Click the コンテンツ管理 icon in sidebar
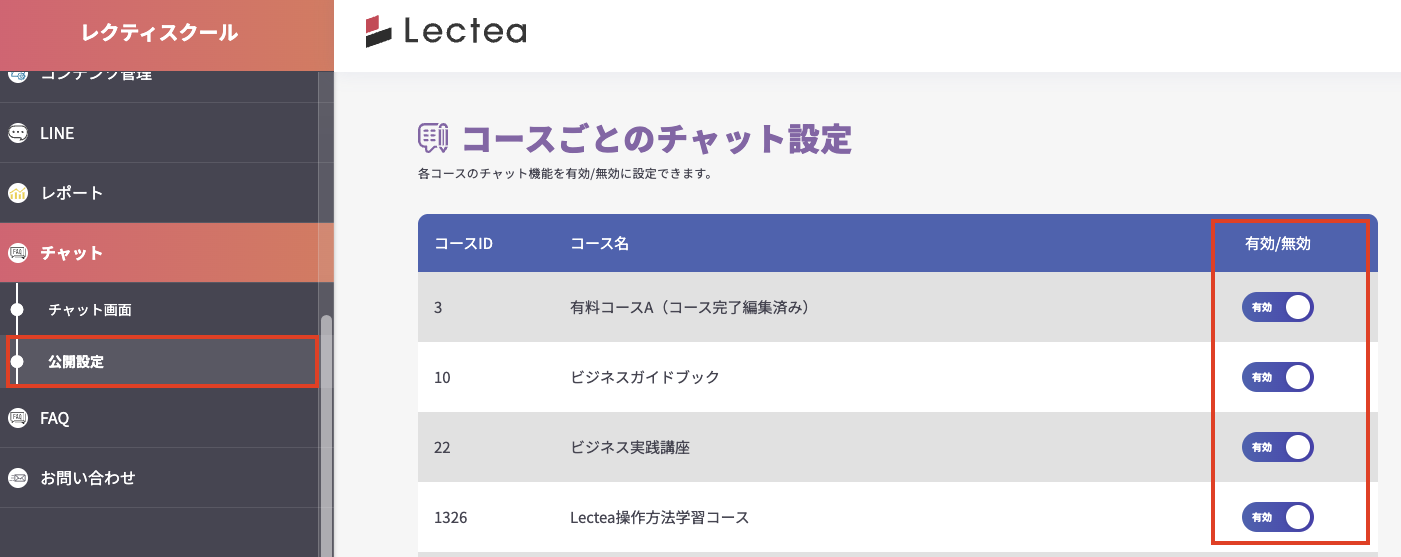Image resolution: width=1401 pixels, height=557 pixels. tap(17, 74)
